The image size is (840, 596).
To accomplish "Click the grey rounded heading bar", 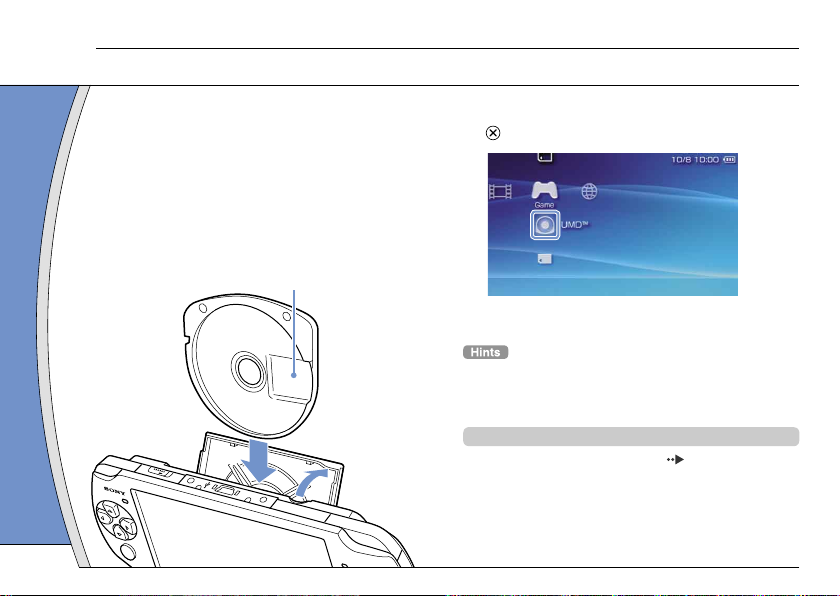I will coord(631,436).
